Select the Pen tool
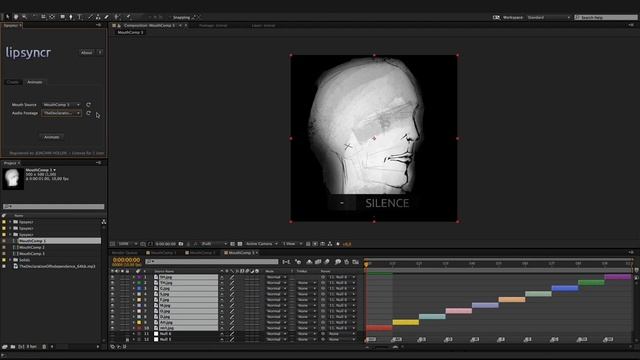 click(x=71, y=17)
